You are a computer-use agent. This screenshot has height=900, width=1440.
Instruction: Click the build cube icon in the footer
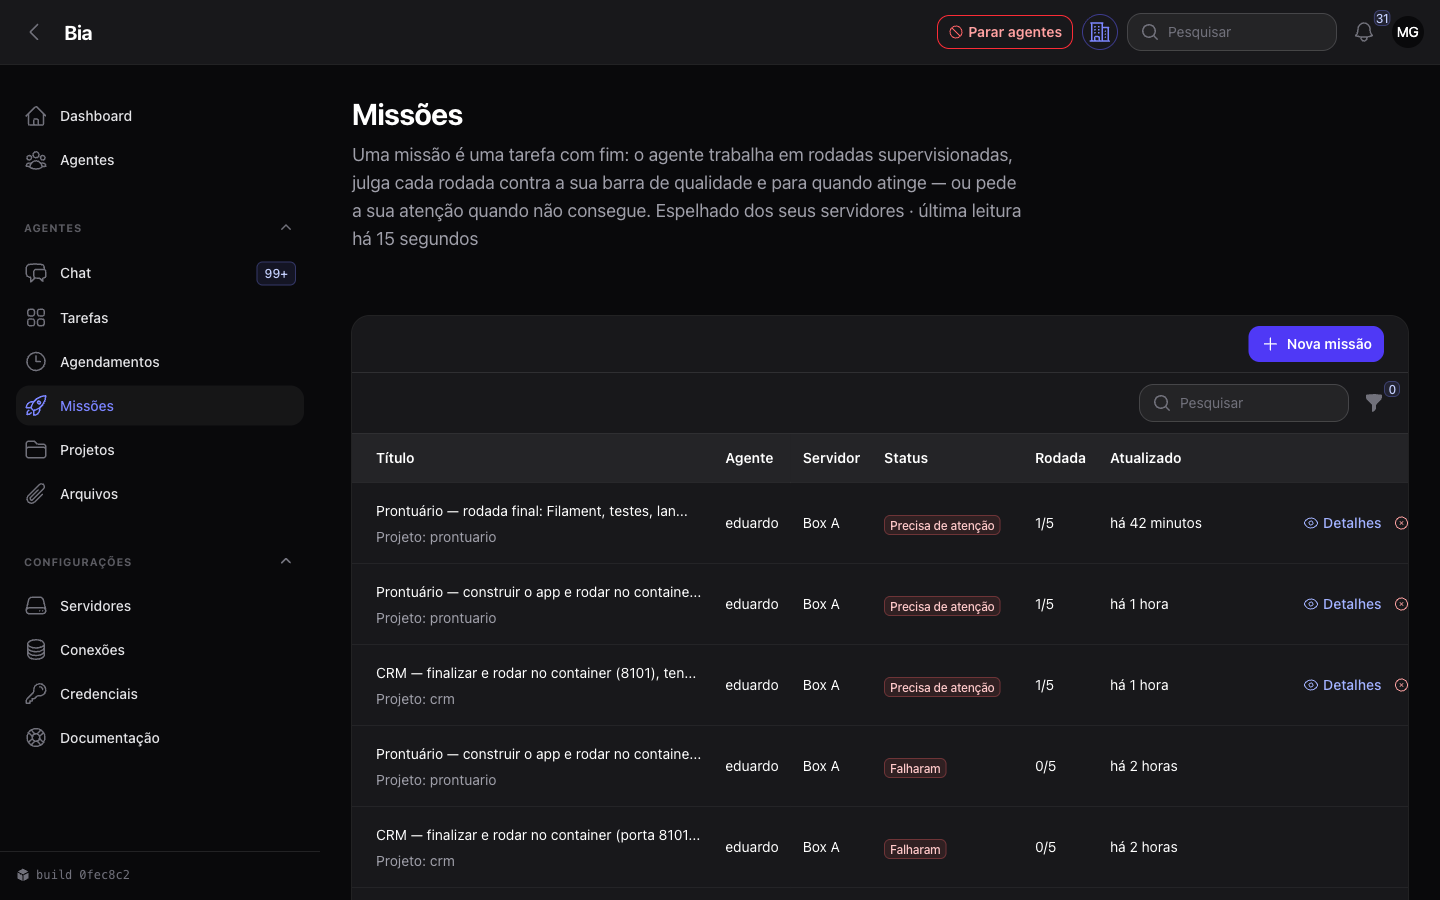[23, 875]
